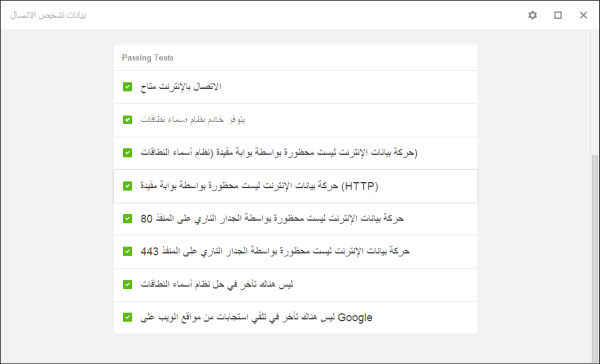Click the بيانات تشخيص الاتصال window title
Viewport: 600px width, 364px height.
point(48,15)
